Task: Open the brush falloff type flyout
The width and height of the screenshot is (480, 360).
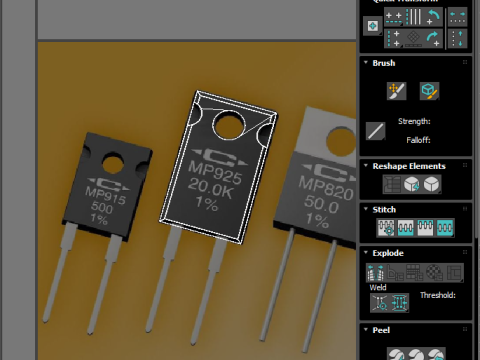Action: (376, 131)
